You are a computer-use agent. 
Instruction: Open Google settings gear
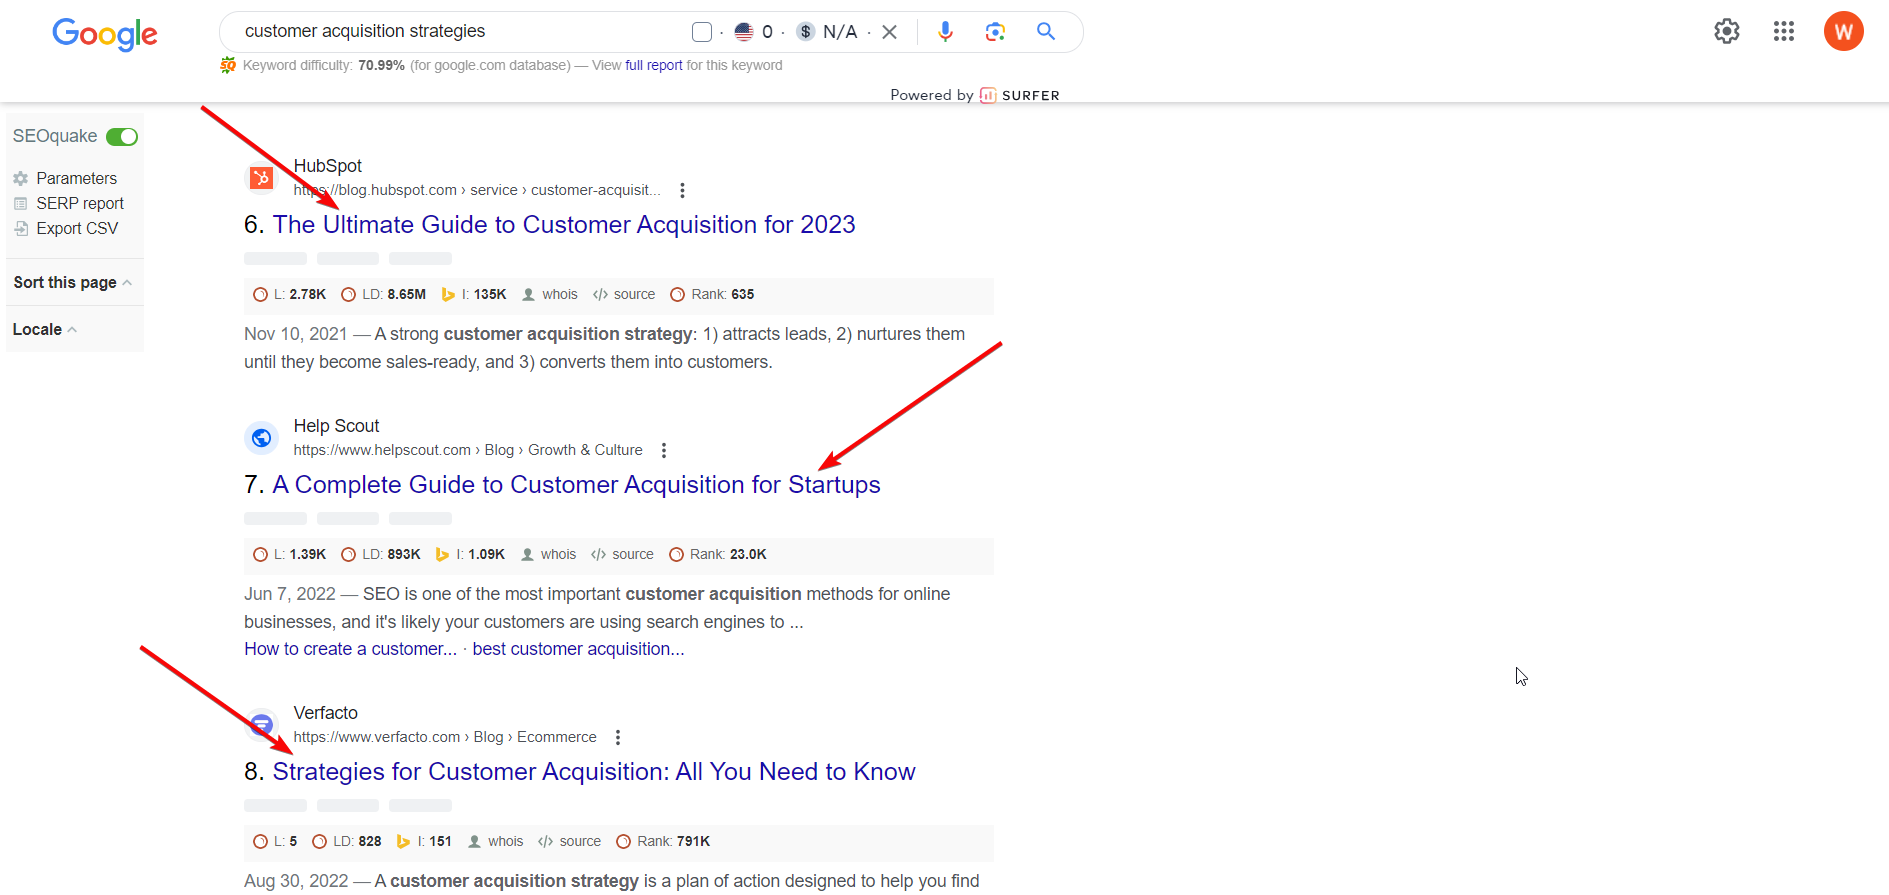point(1727,31)
